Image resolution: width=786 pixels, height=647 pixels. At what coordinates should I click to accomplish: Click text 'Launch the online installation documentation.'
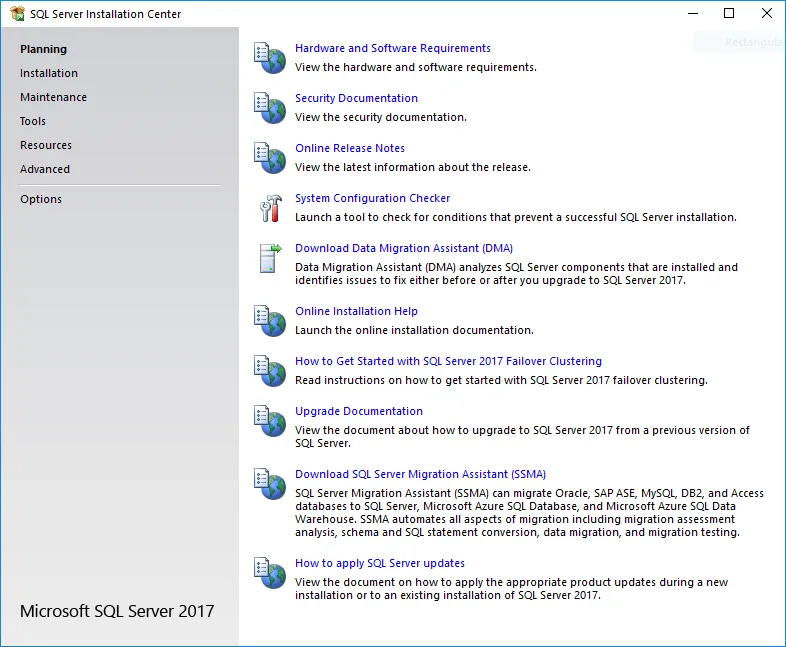[x=415, y=330]
